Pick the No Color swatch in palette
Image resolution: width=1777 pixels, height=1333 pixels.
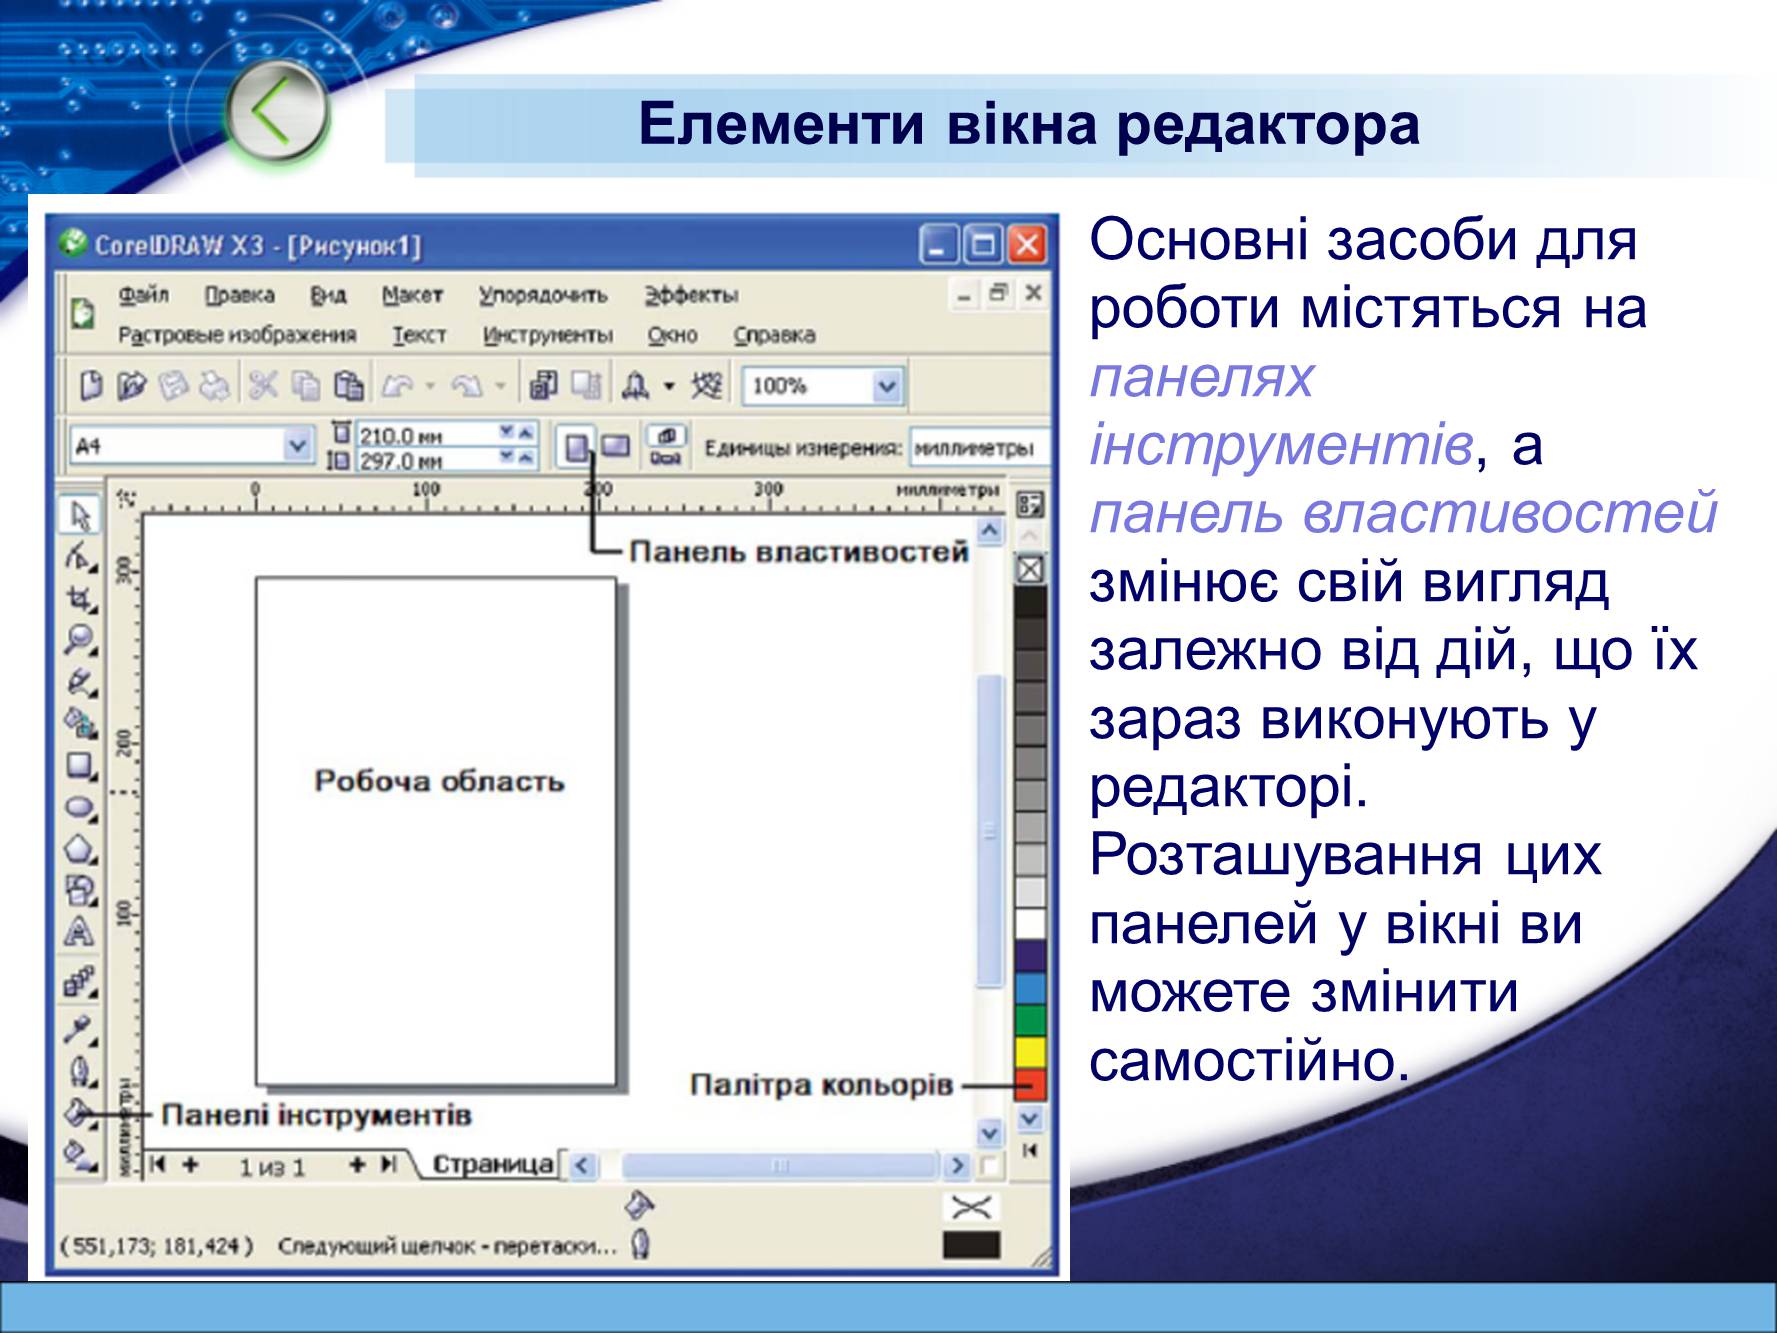click(1030, 569)
